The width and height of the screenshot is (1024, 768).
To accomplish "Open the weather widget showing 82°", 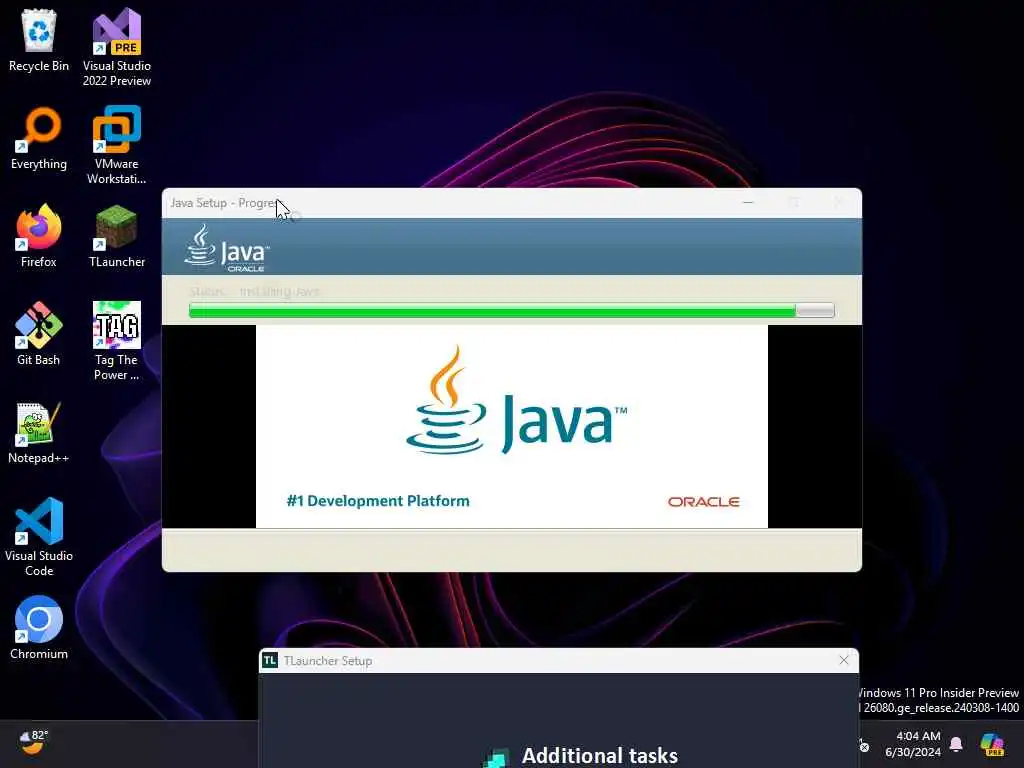I will (34, 743).
